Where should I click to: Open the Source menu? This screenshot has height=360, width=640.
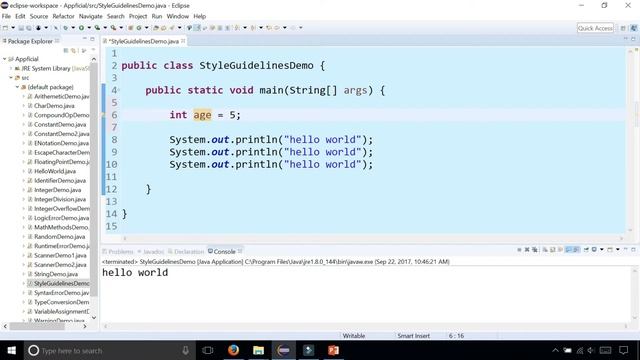39,16
